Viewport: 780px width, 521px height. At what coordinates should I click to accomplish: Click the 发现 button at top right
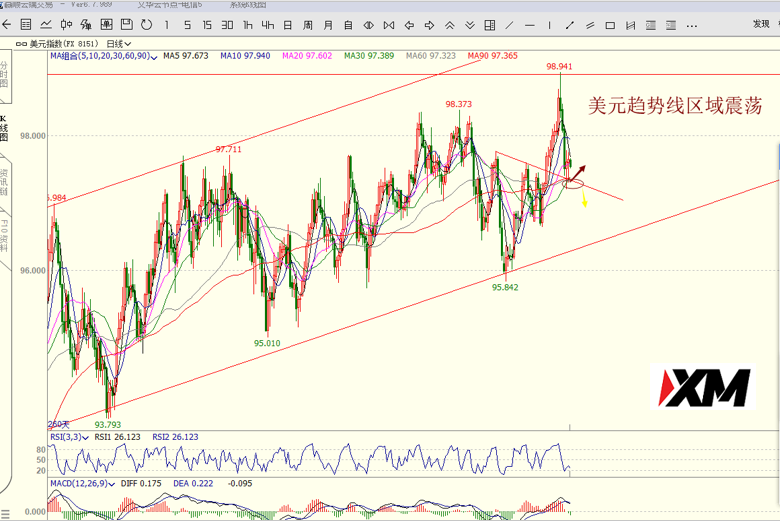click(761, 24)
